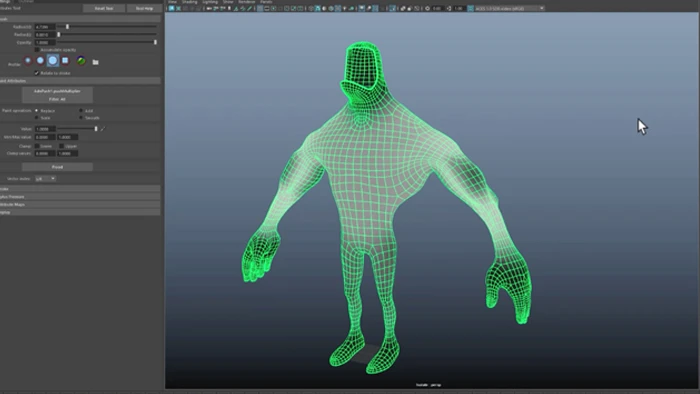Click the lower Clamp values field
This screenshot has height=394, width=700.
[x=45, y=153]
